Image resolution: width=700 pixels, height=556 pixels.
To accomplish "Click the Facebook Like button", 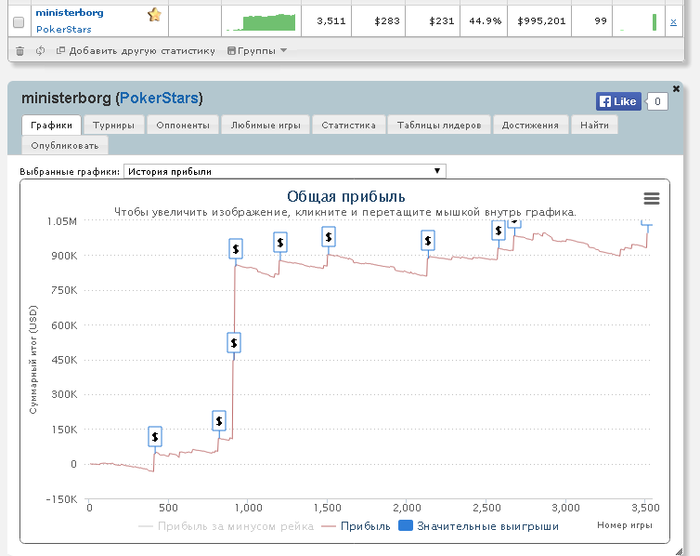I will [x=618, y=101].
